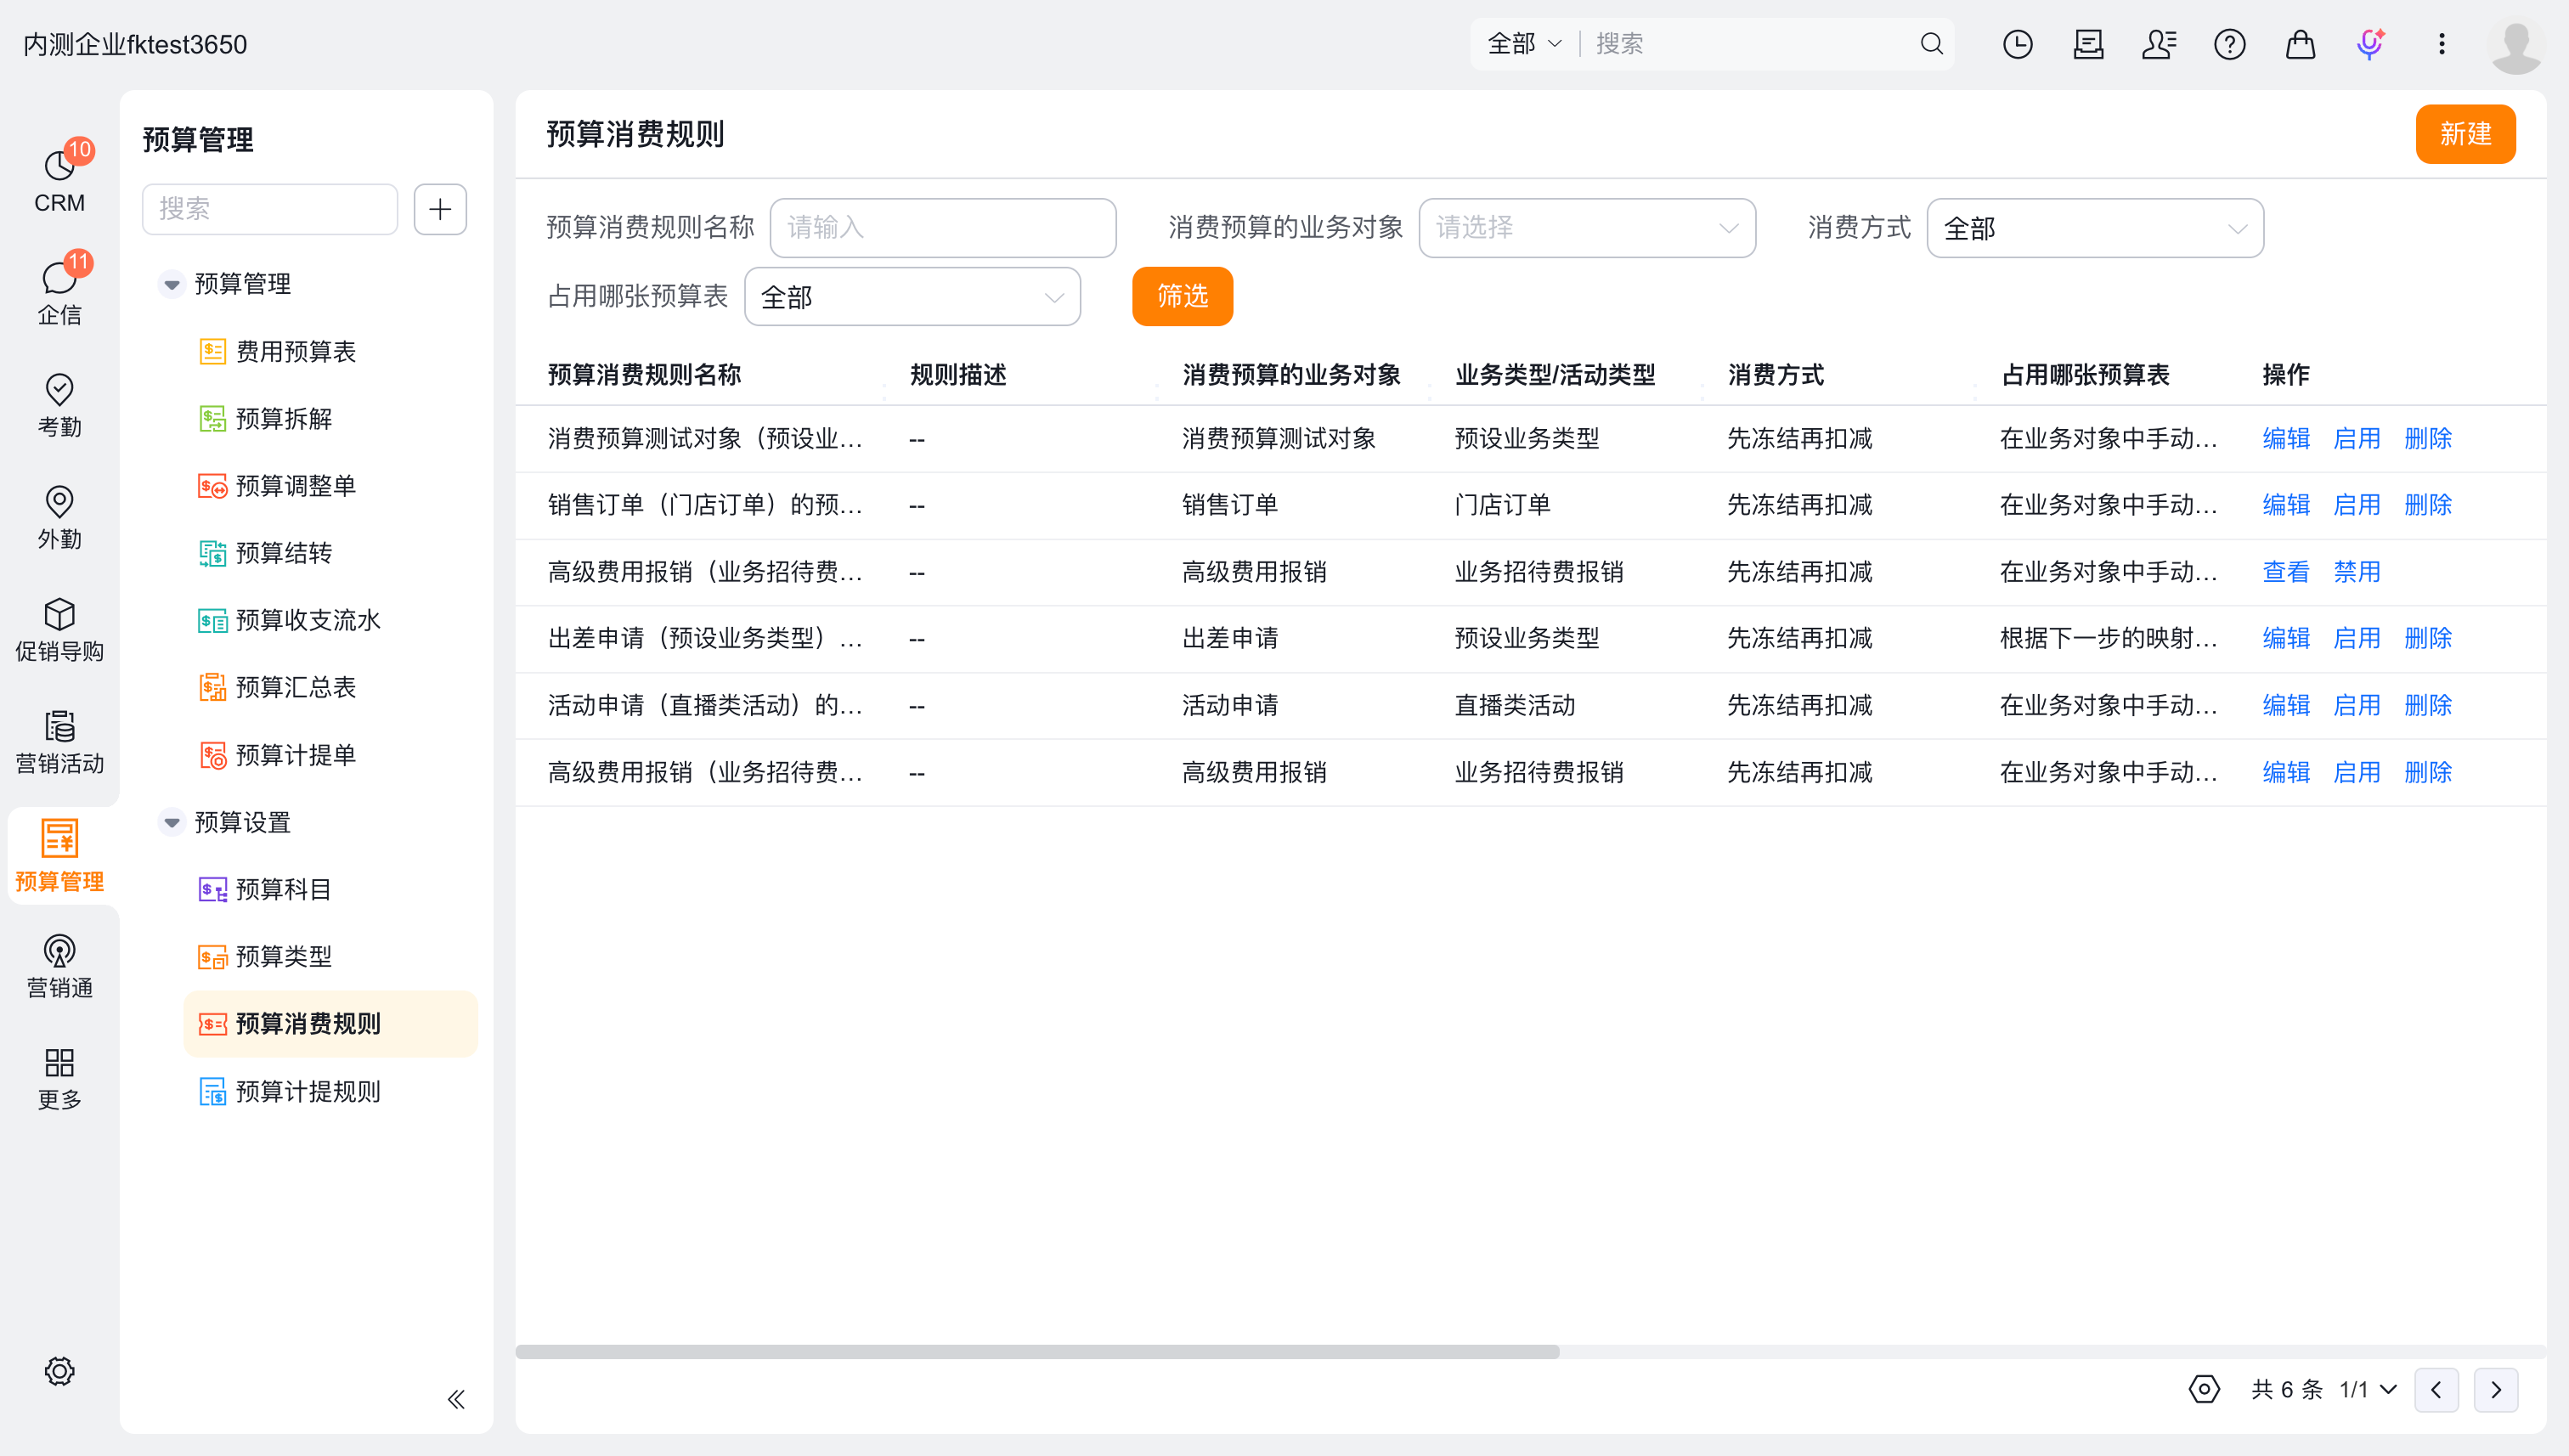Screen dimensions: 2569x1456
Task: Click the table column settings hexagon icon
Action: tap(2204, 1389)
